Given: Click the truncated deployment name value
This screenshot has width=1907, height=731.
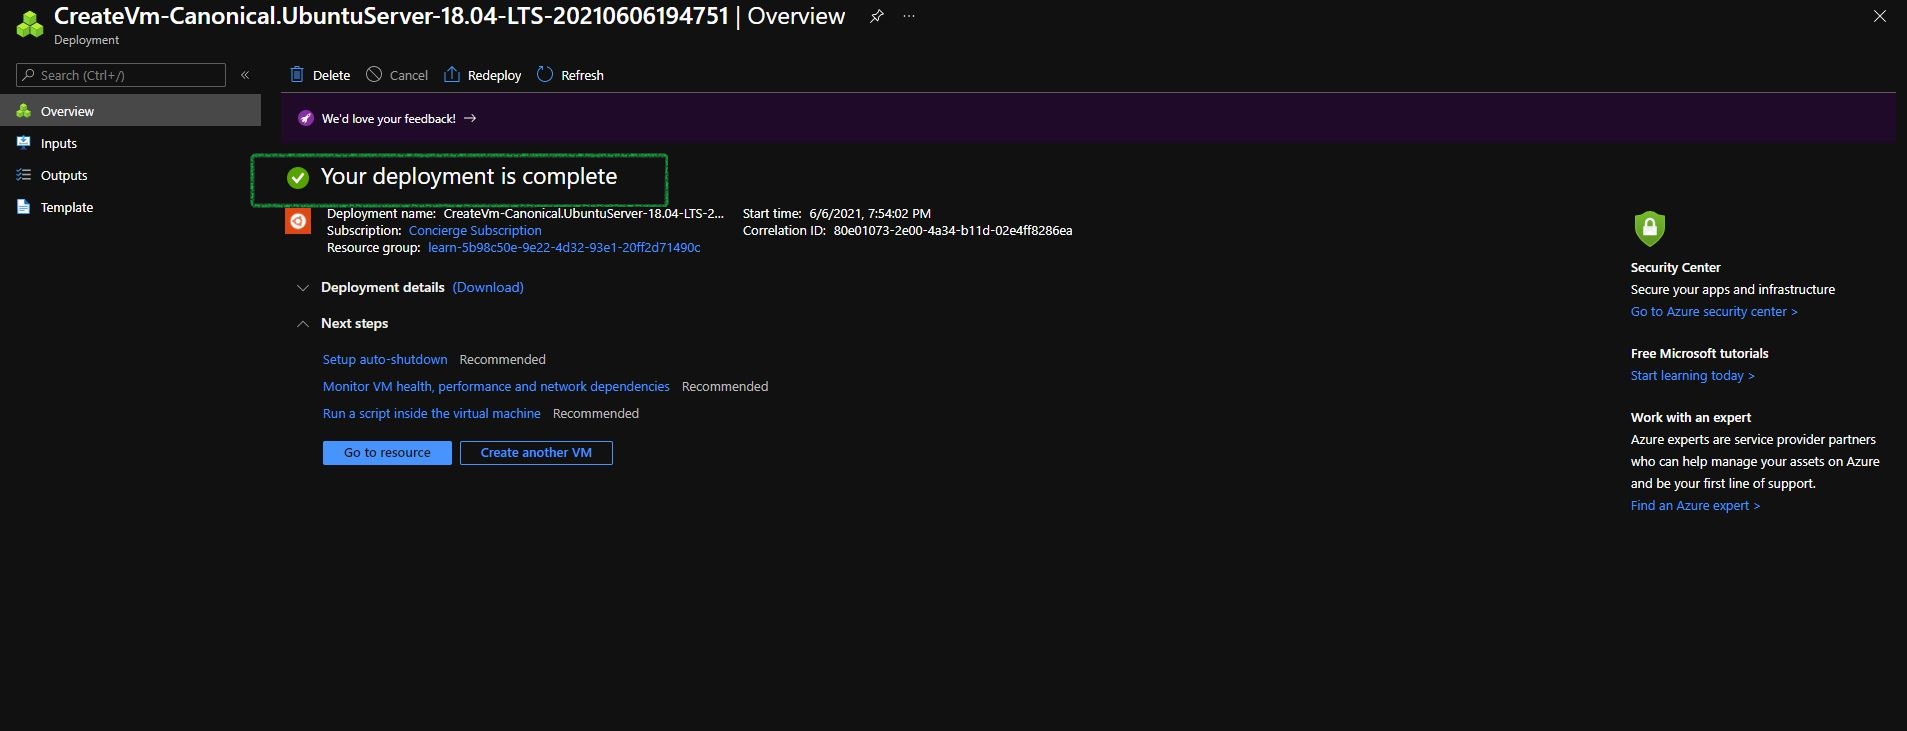Looking at the screenshot, I should point(584,213).
